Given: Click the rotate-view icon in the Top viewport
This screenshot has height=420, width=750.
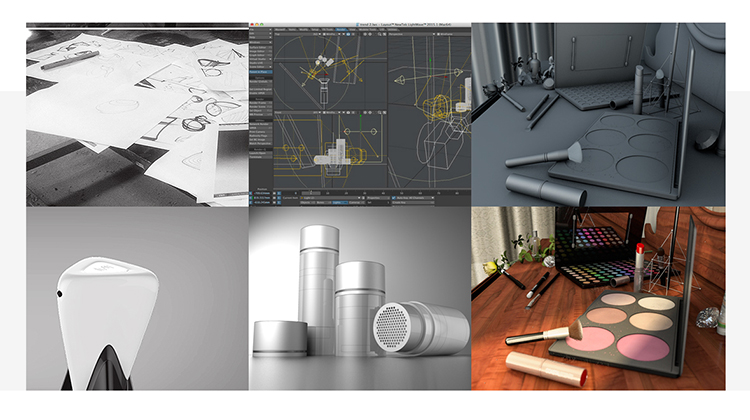Looking at the screenshot, I should click(370, 34).
